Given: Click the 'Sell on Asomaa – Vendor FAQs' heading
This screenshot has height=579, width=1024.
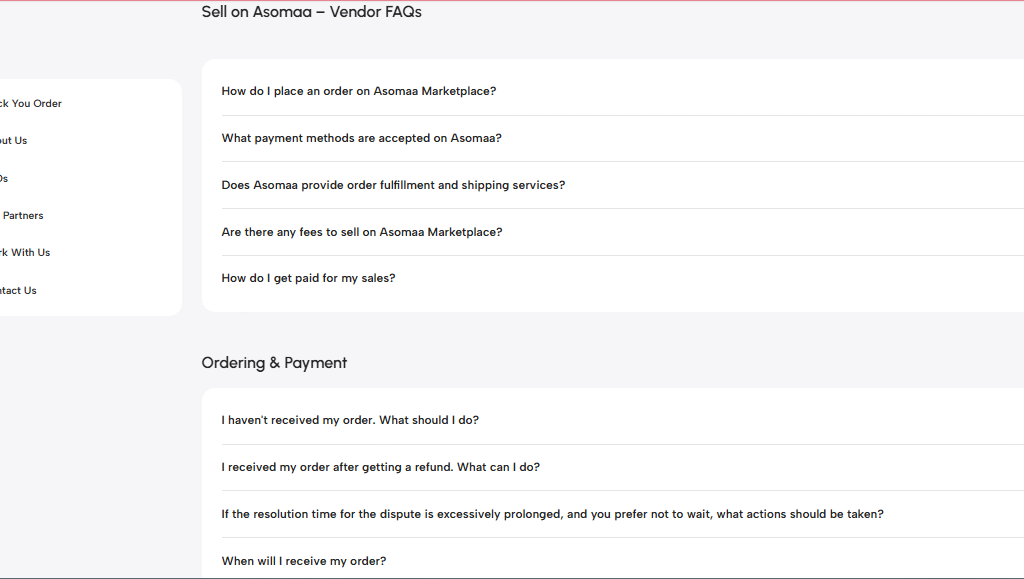Looking at the screenshot, I should pos(311,12).
